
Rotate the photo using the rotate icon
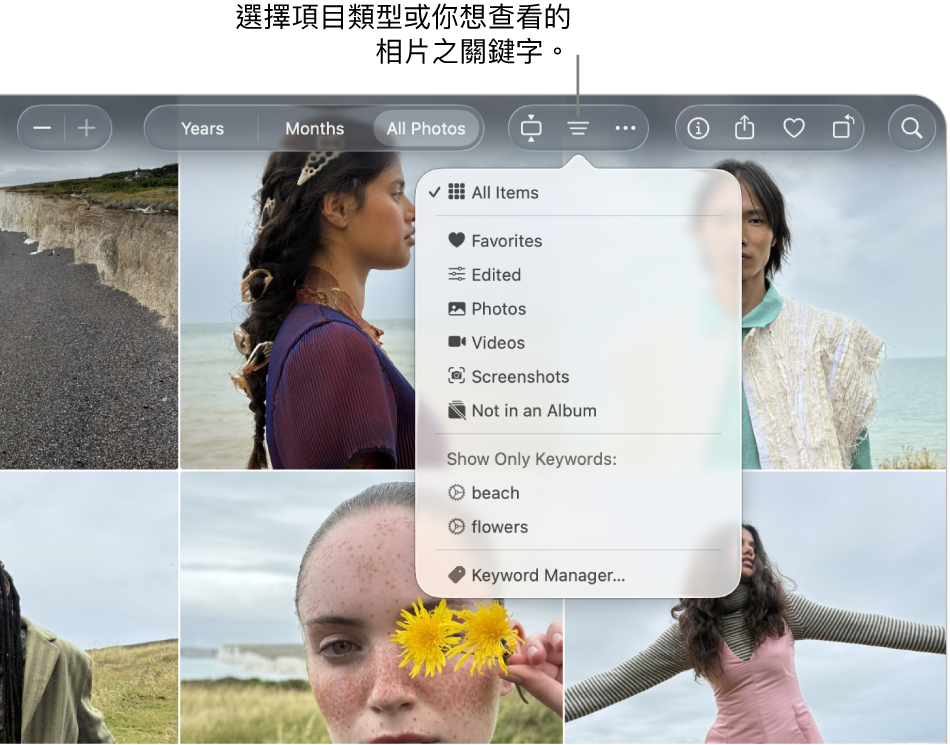point(843,127)
